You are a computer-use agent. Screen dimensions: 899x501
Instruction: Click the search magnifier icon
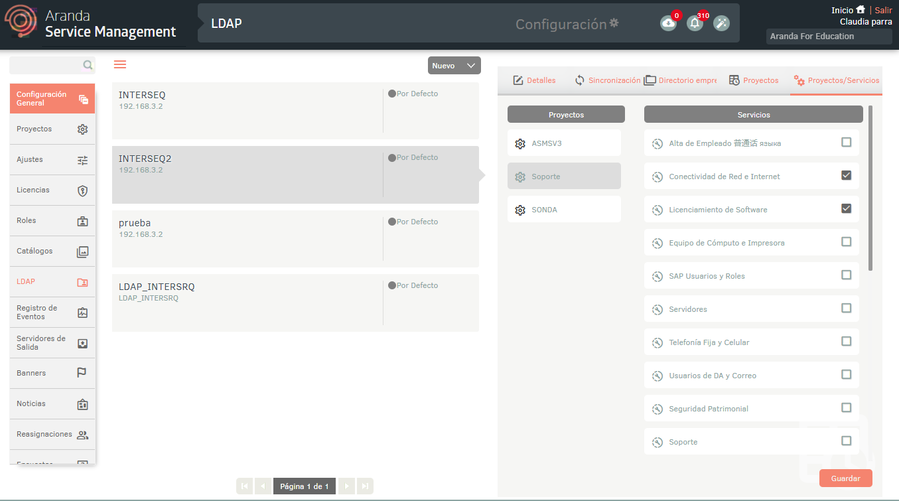pyautogui.click(x=87, y=65)
